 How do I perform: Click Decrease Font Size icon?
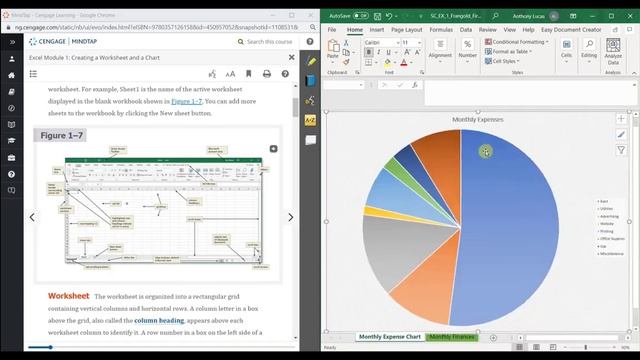417,52
